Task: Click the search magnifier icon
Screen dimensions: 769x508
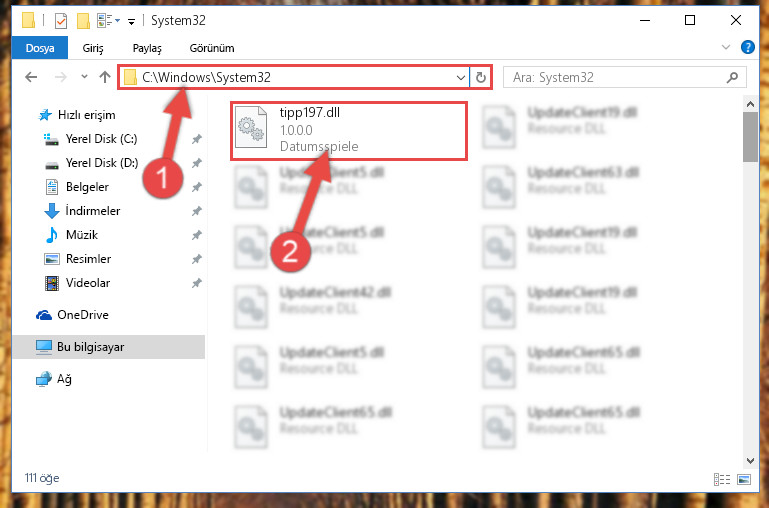Action: coord(732,77)
